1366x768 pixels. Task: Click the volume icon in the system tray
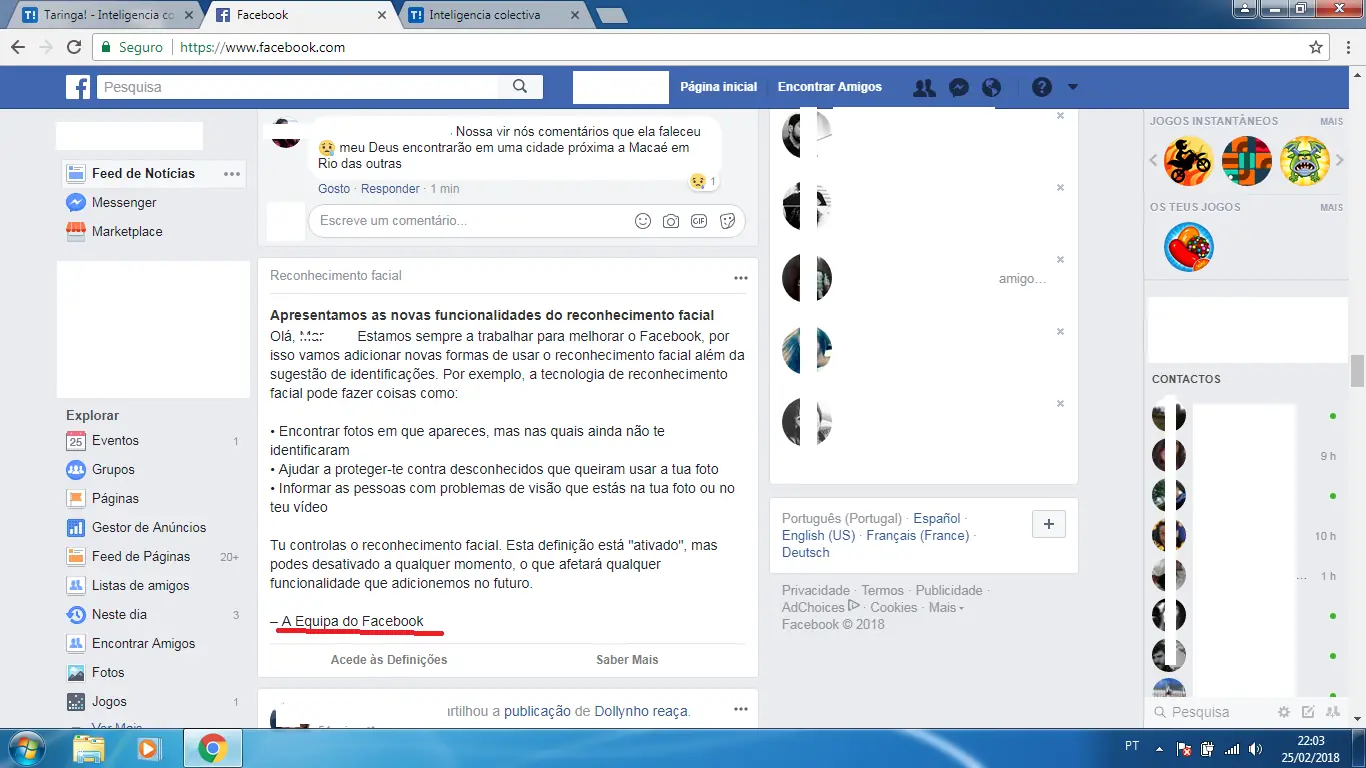(1255, 748)
